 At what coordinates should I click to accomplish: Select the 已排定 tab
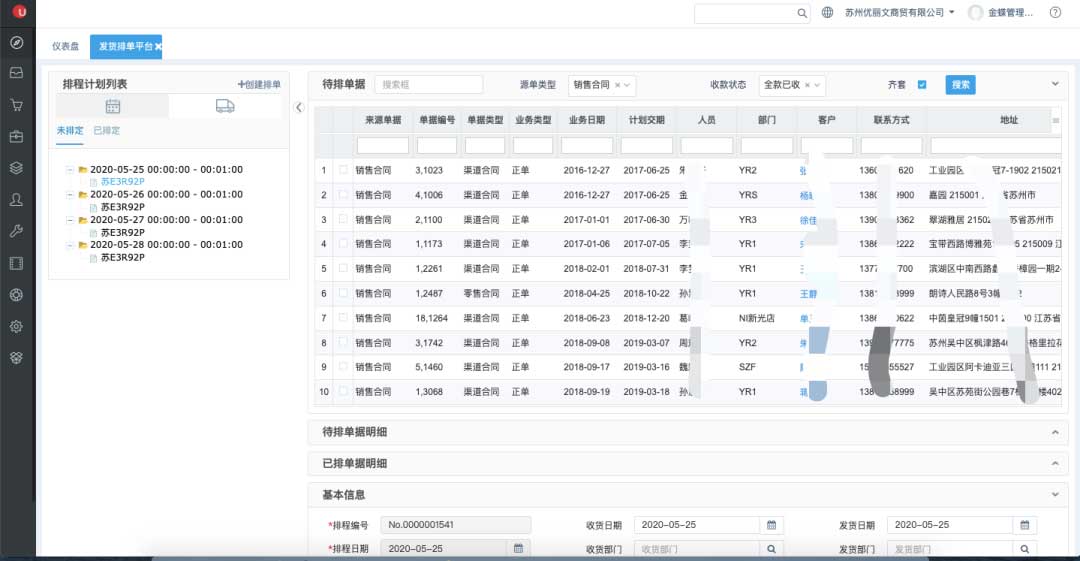coord(107,130)
